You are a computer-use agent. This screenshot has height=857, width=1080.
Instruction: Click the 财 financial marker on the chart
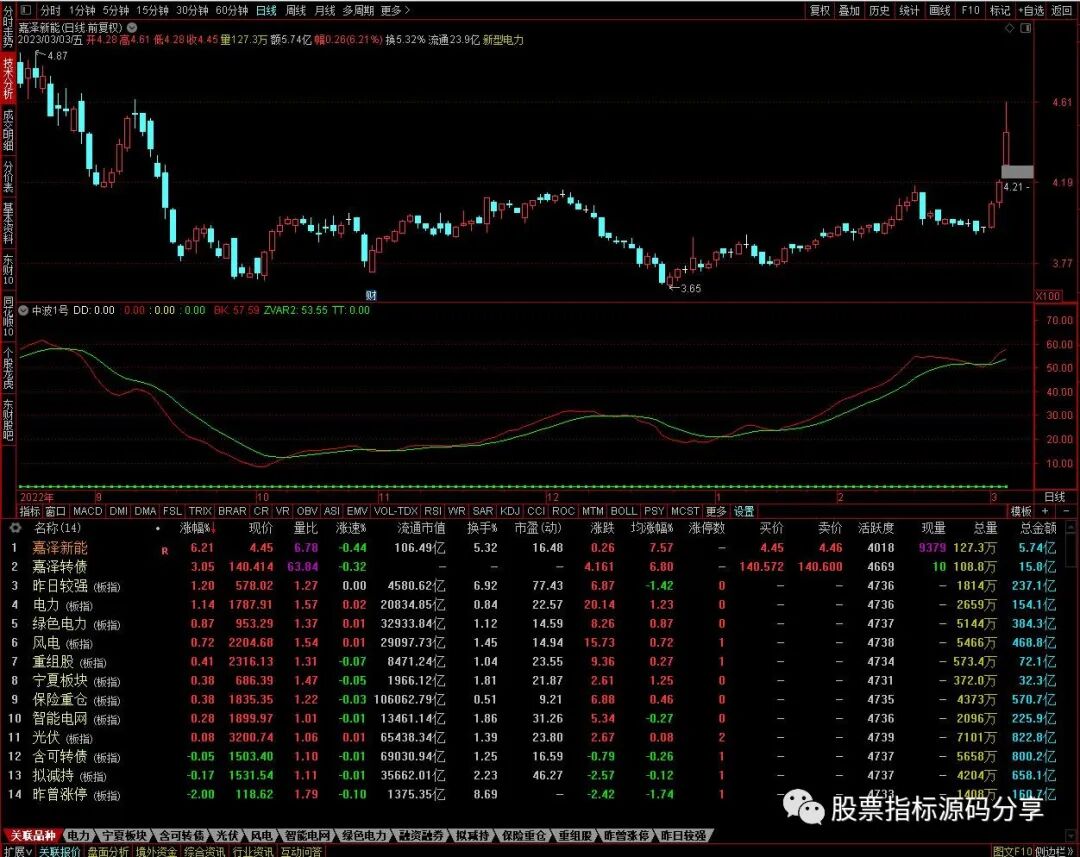tap(371, 295)
